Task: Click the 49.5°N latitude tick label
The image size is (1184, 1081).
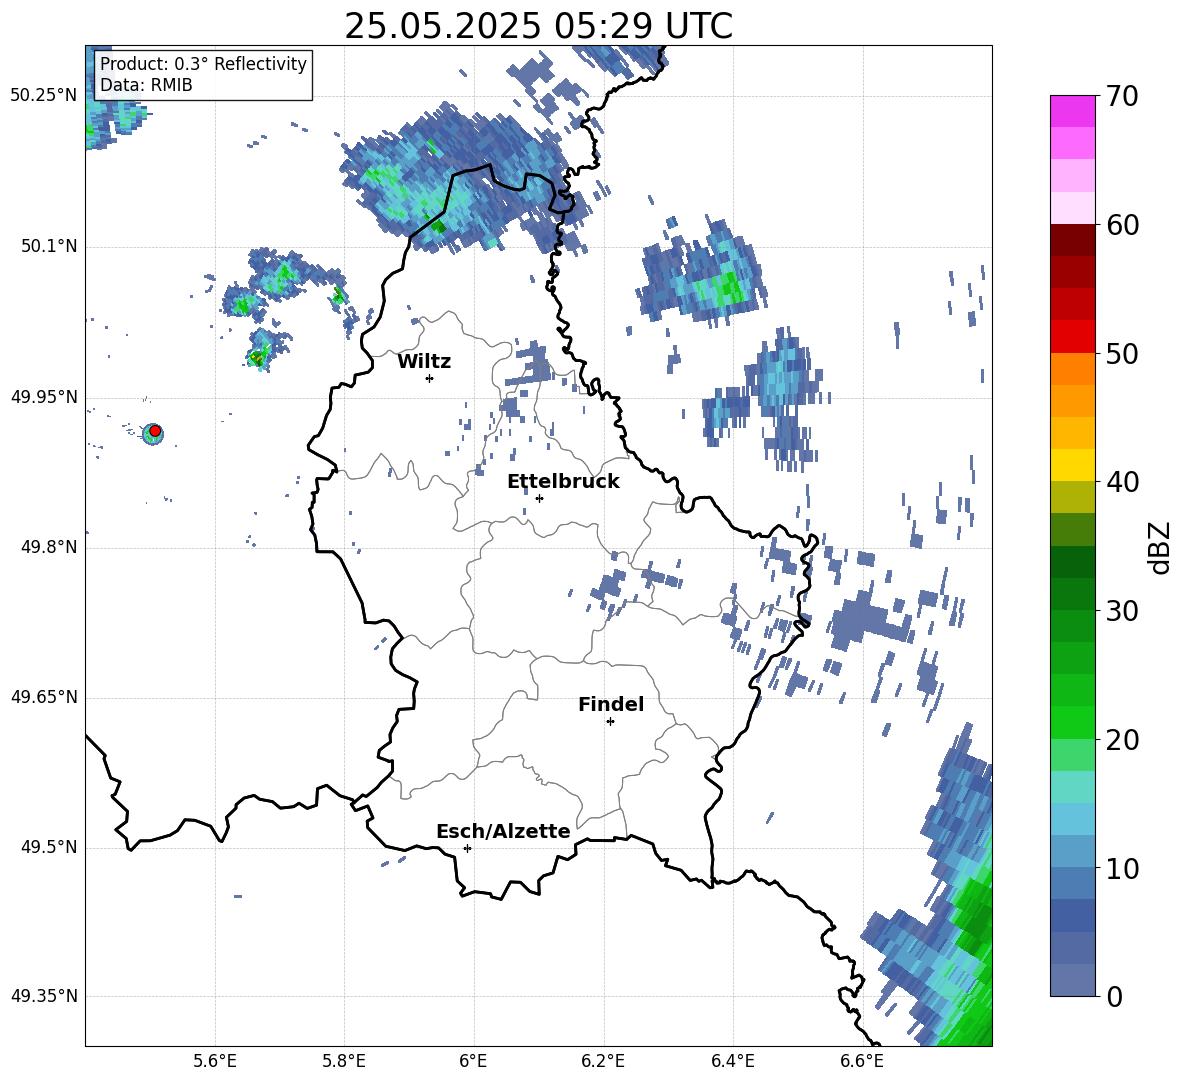Action: click(49, 847)
